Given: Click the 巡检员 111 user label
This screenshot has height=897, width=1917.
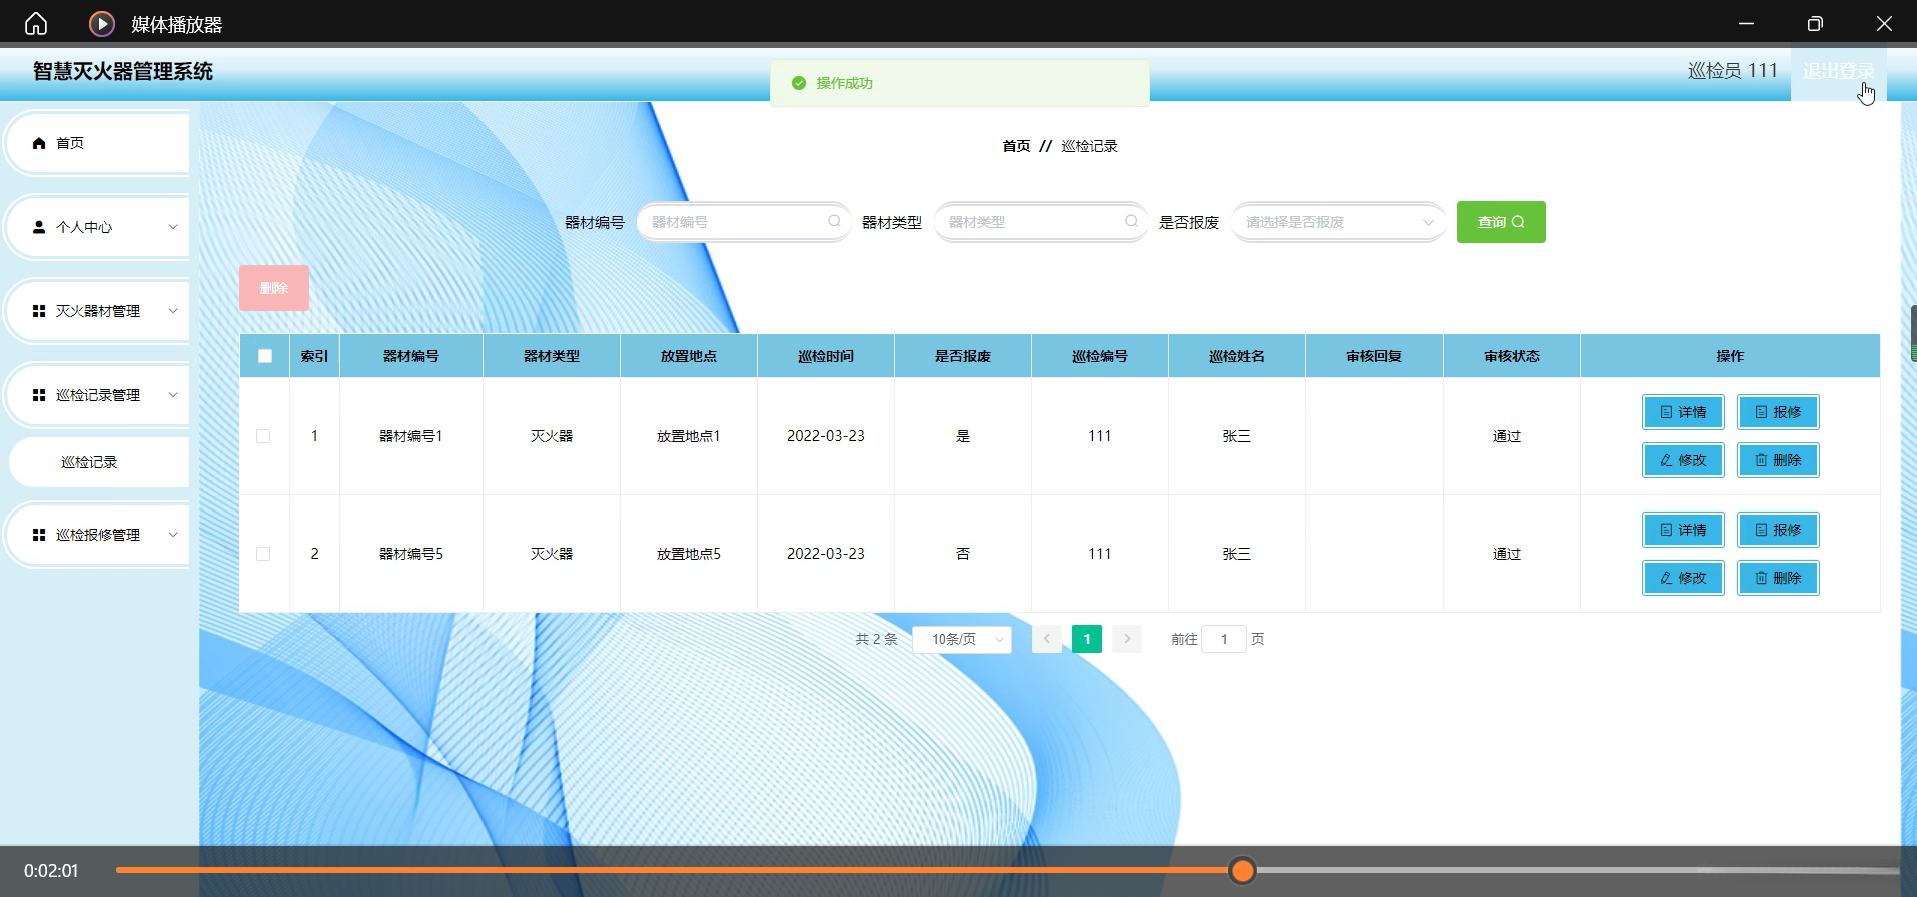Looking at the screenshot, I should 1733,71.
